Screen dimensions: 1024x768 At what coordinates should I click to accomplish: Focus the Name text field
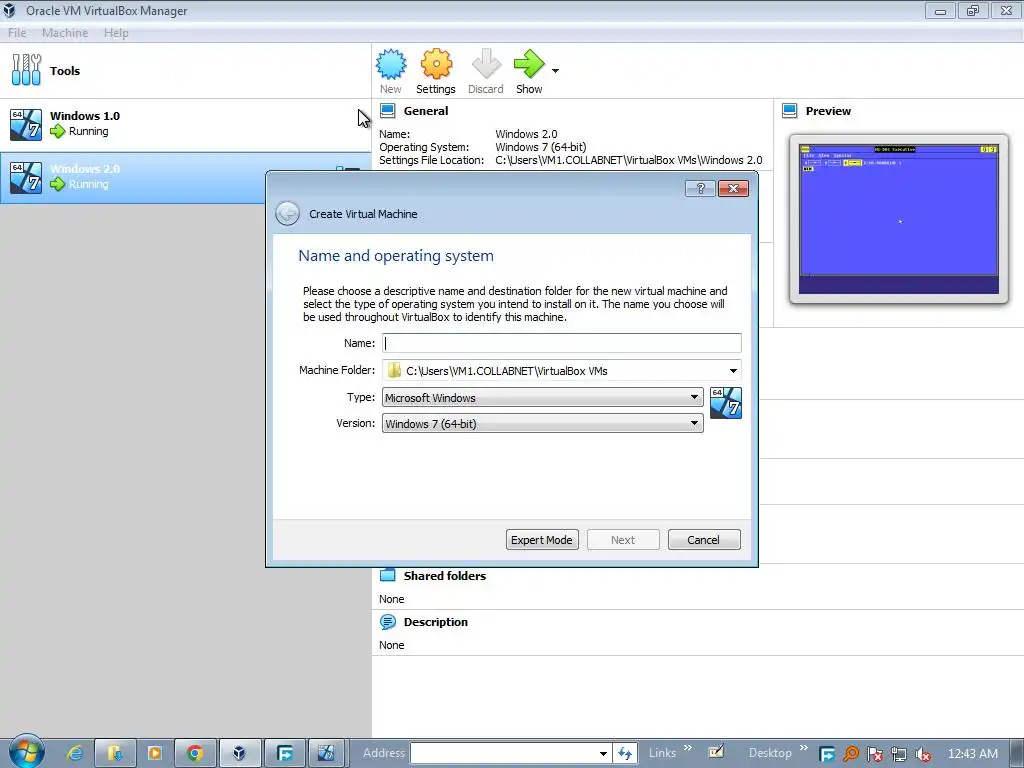coord(562,343)
